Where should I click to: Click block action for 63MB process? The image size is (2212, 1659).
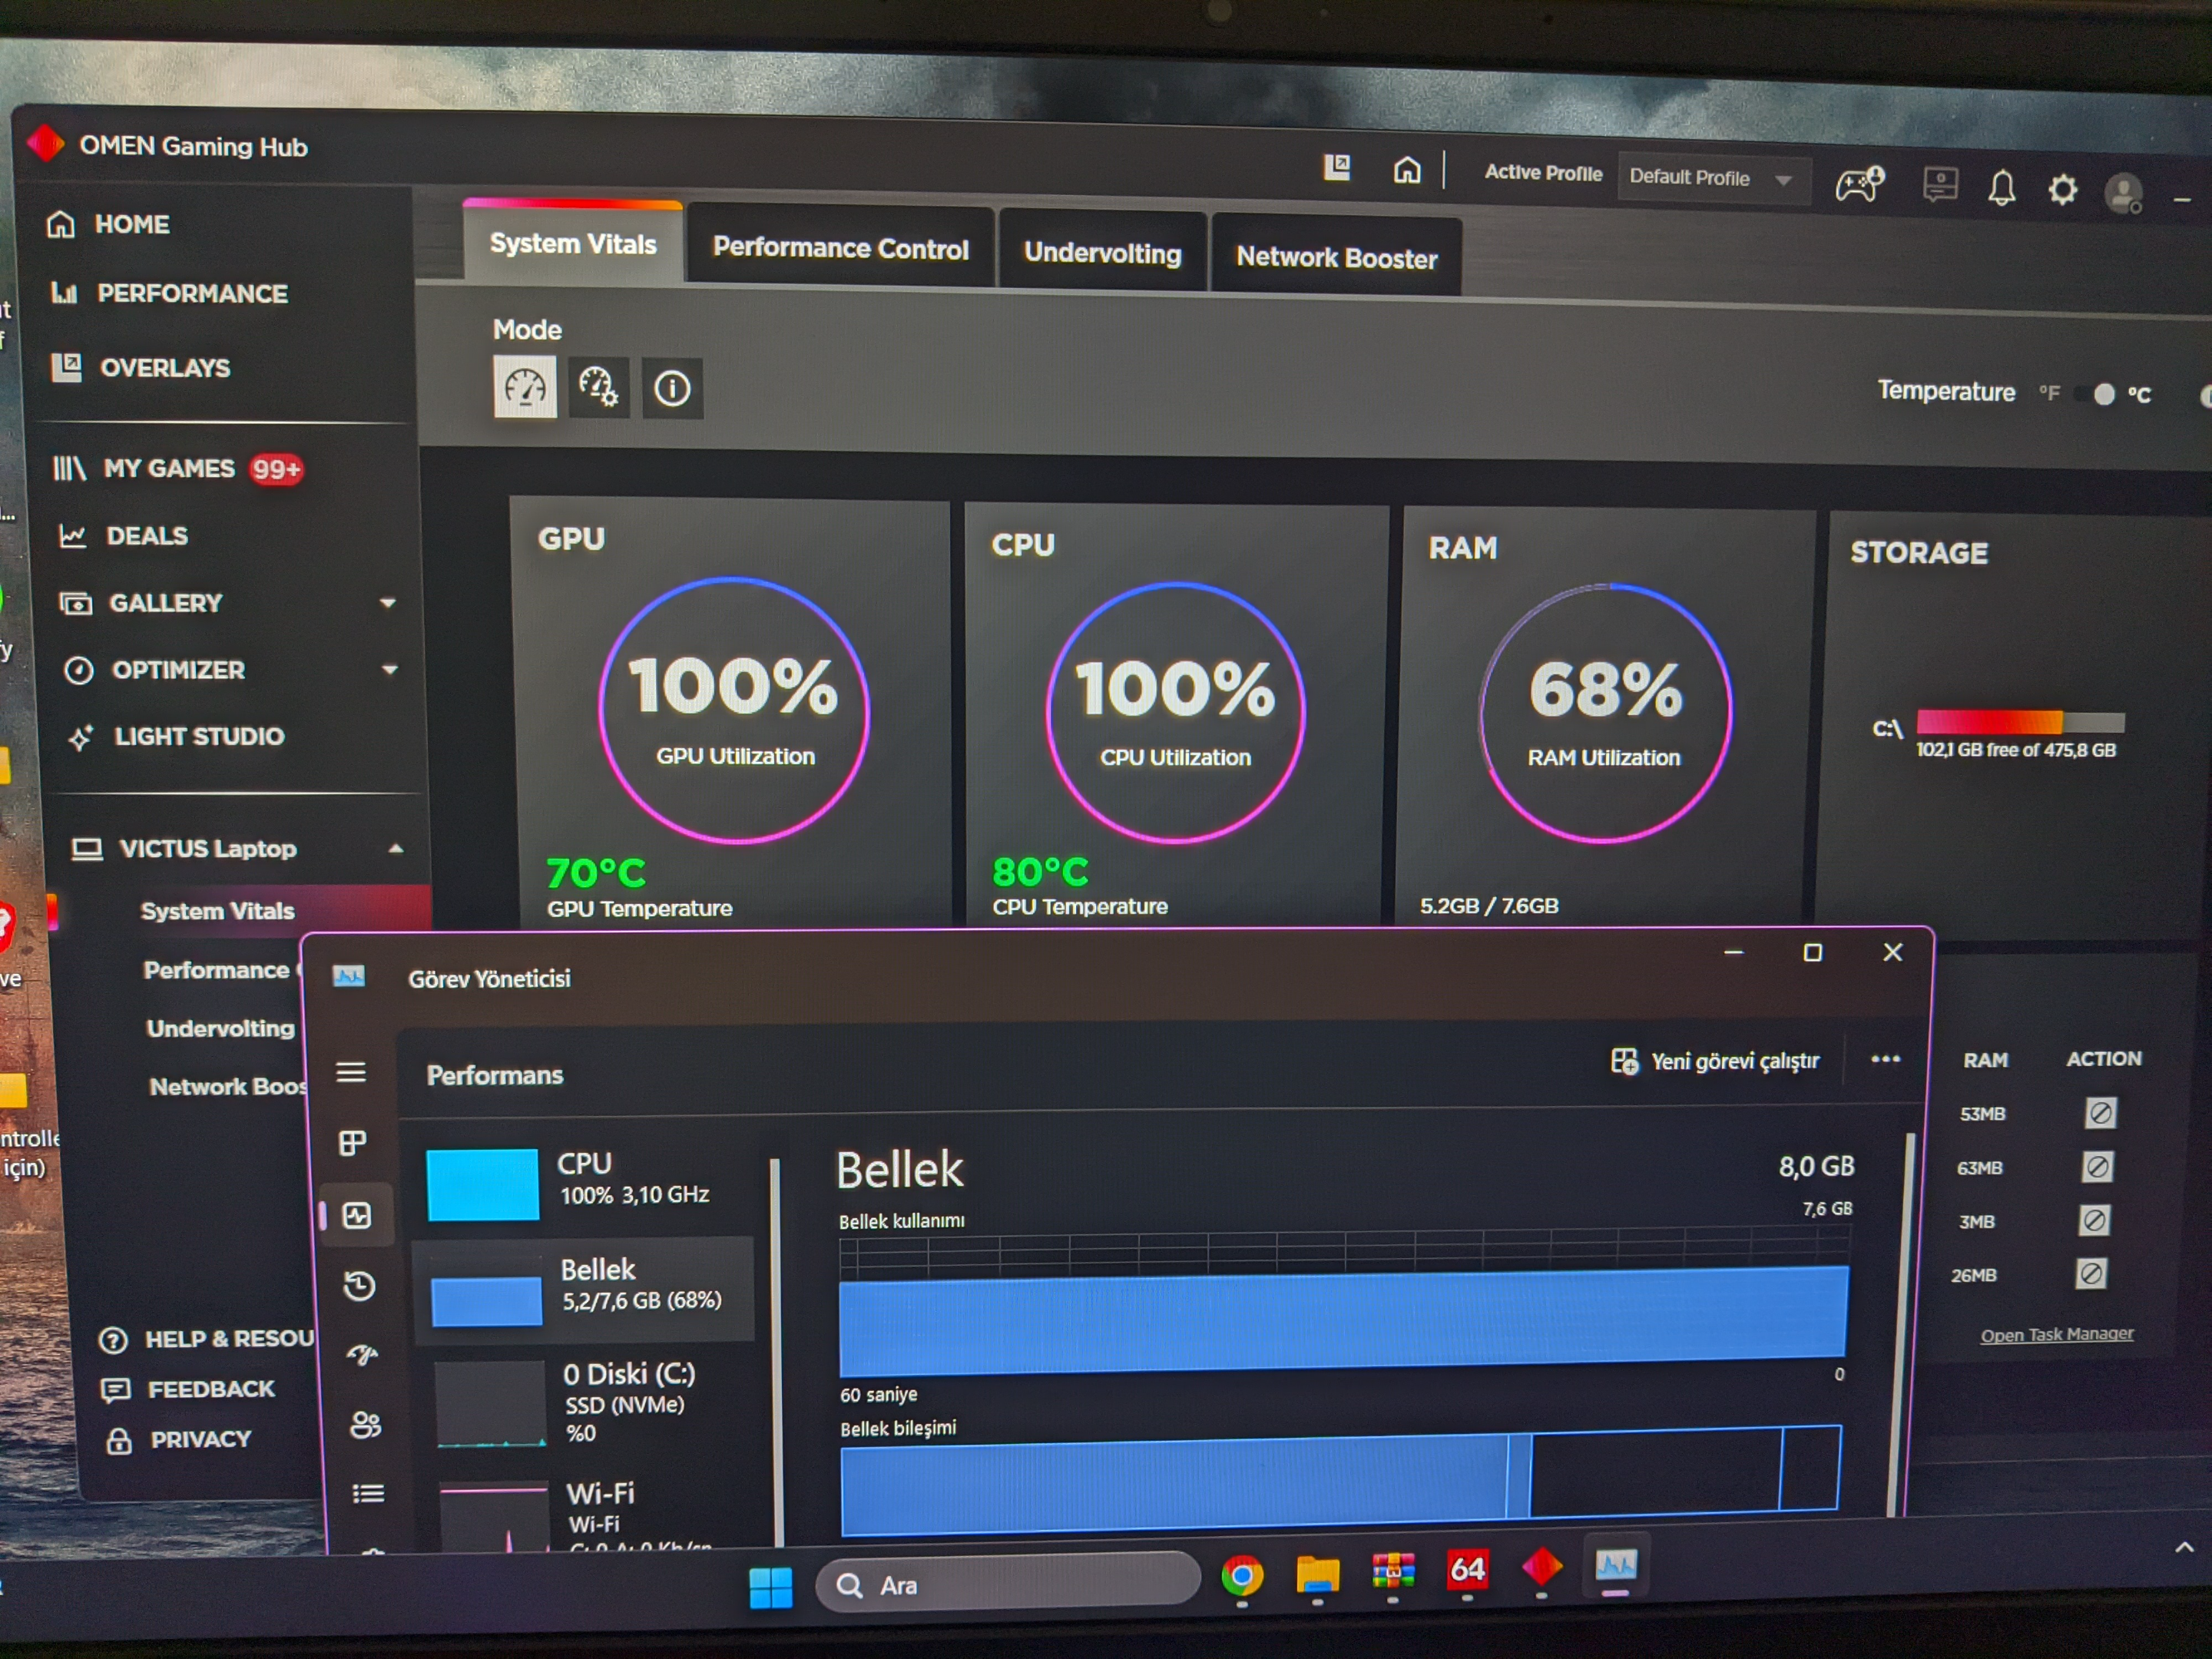point(2097,1166)
